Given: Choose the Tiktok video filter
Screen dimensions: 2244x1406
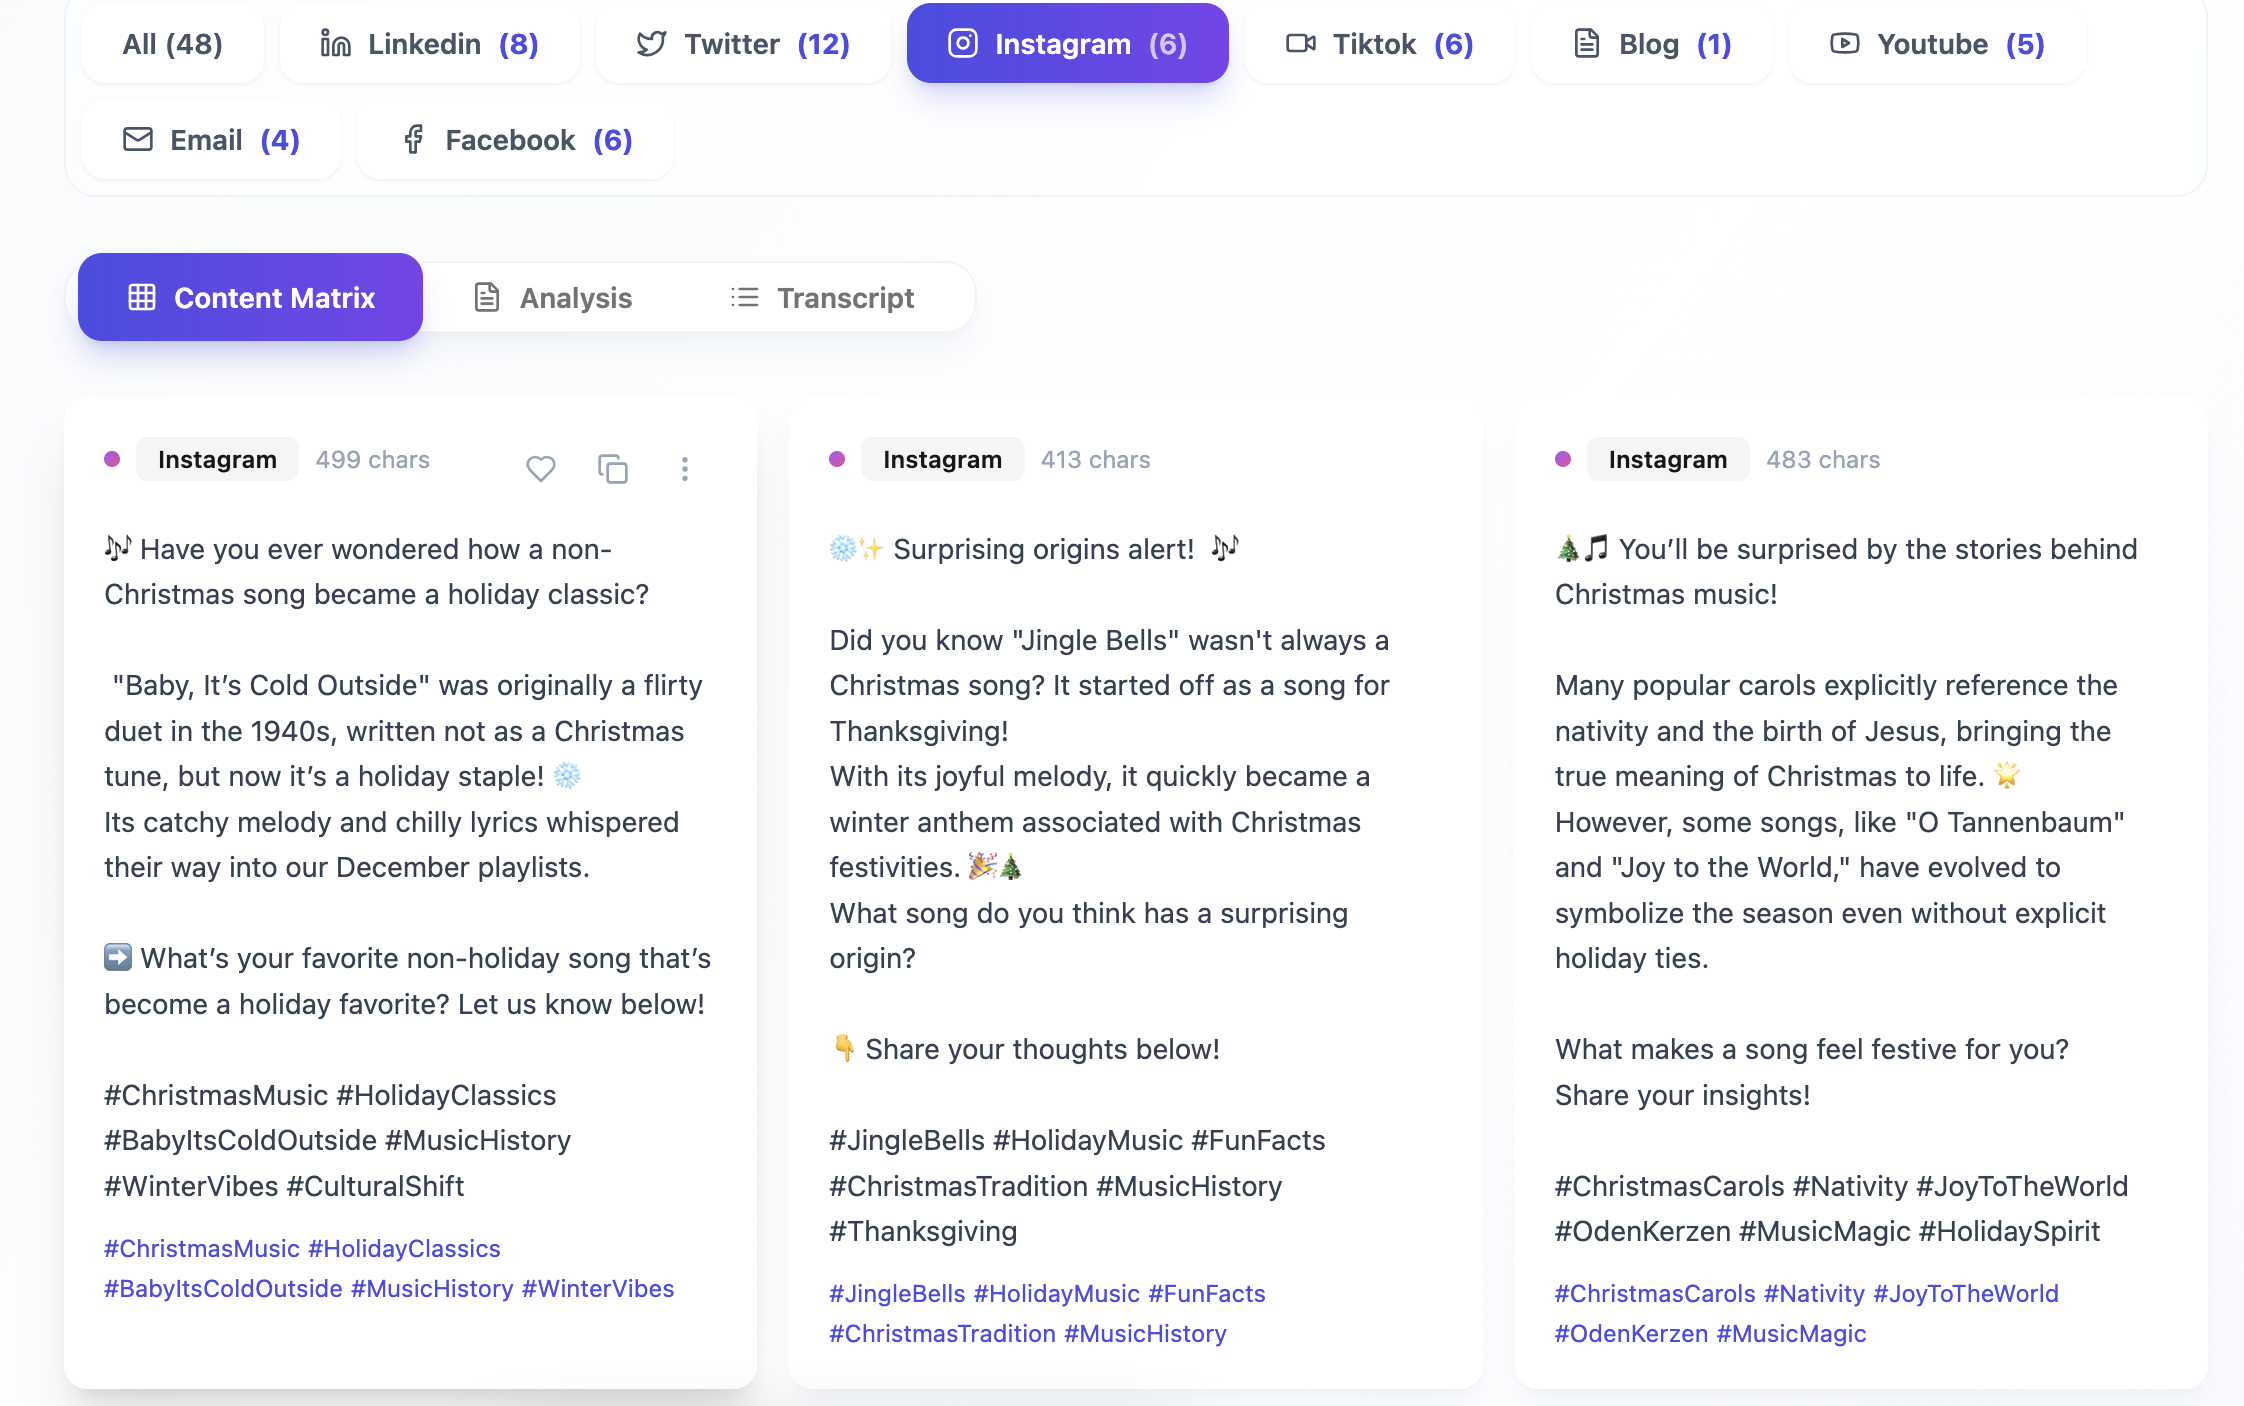Looking at the screenshot, I should (x=1379, y=43).
